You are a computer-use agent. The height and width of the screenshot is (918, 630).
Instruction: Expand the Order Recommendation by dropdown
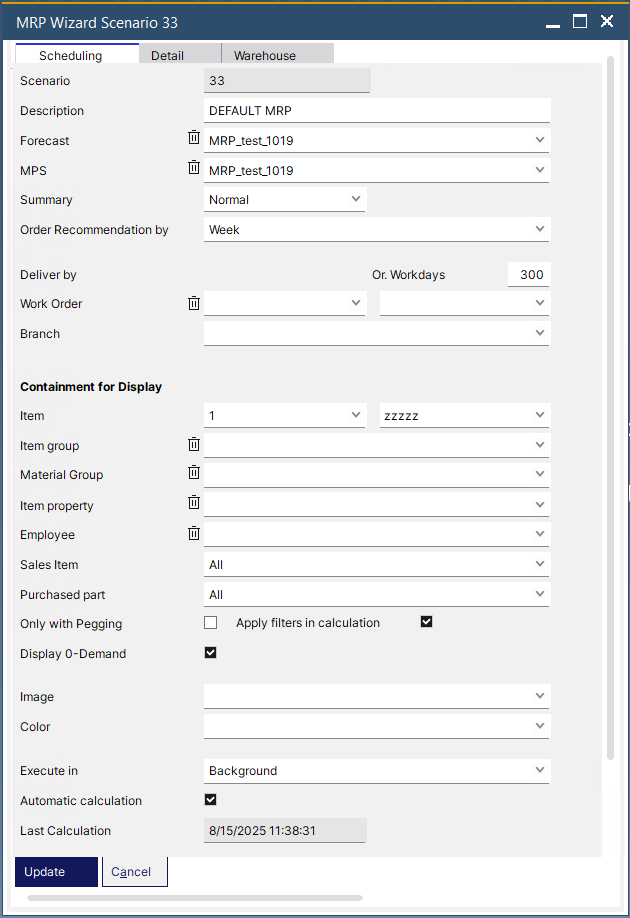point(377,229)
